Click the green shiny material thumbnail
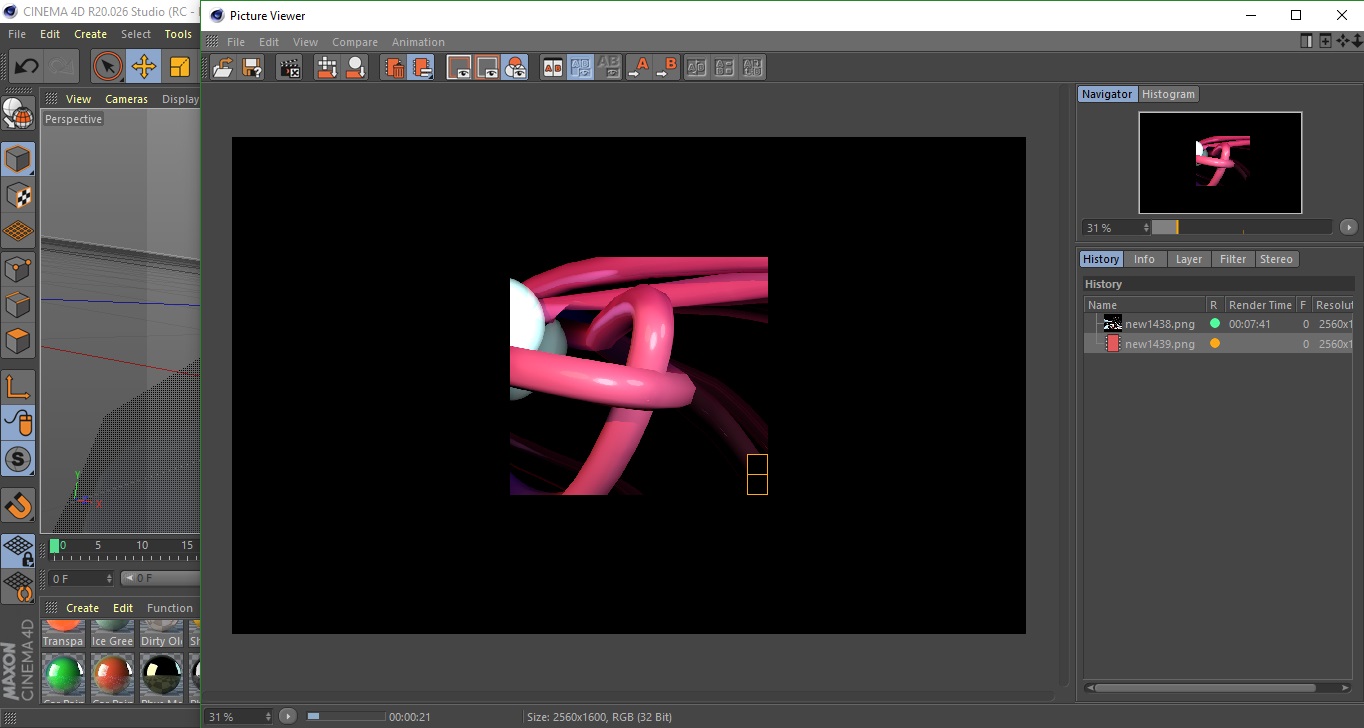The image size is (1364, 728). 63,676
